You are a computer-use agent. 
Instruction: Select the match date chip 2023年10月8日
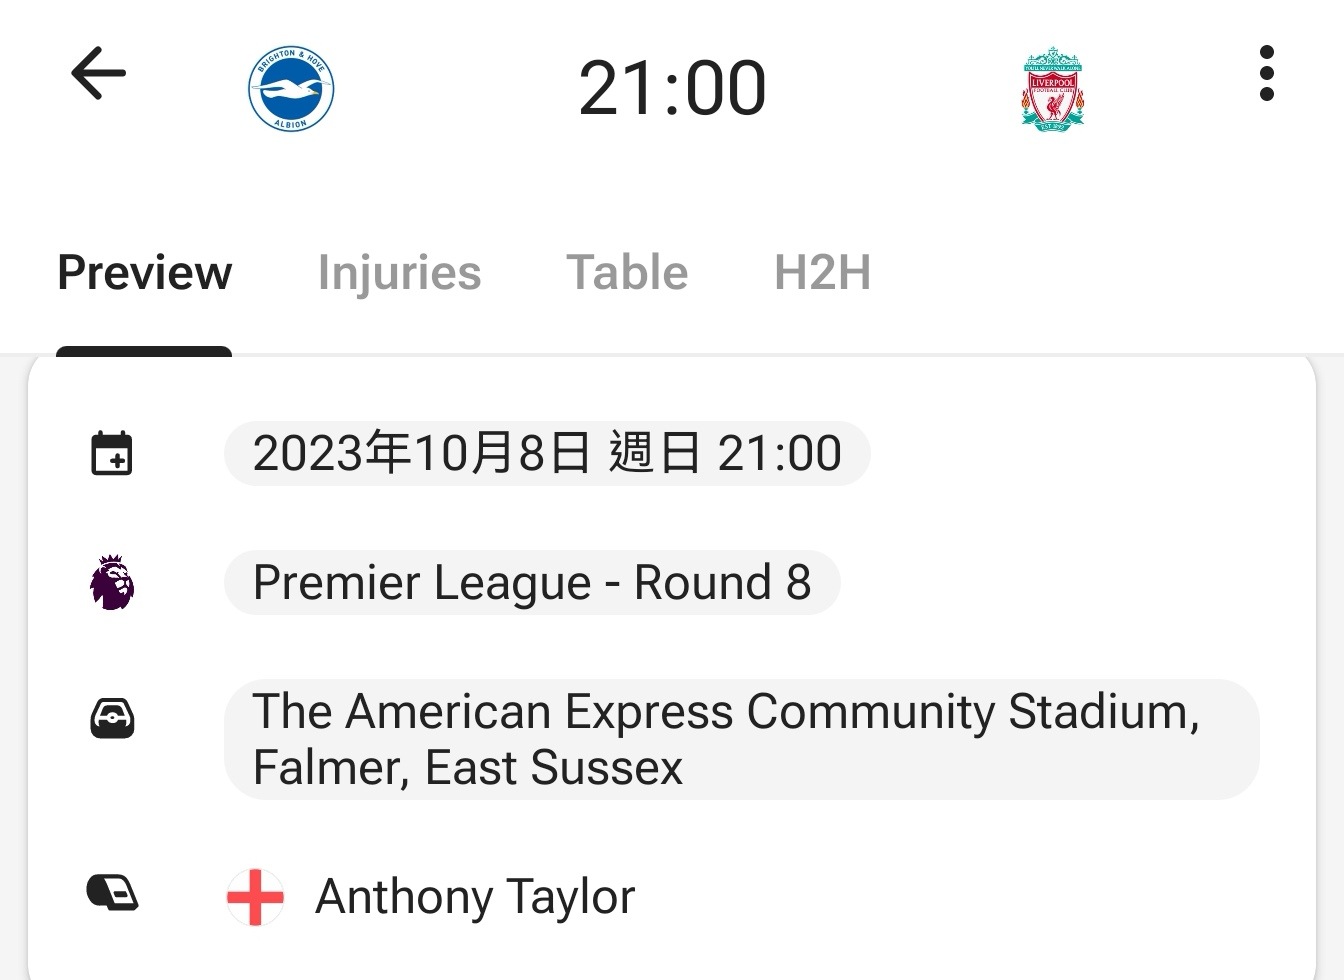click(547, 453)
